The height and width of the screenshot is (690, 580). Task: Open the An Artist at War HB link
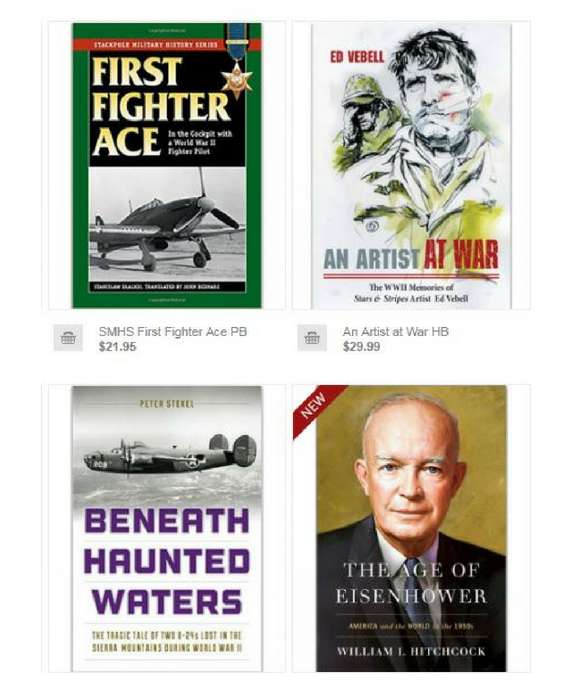point(395,332)
